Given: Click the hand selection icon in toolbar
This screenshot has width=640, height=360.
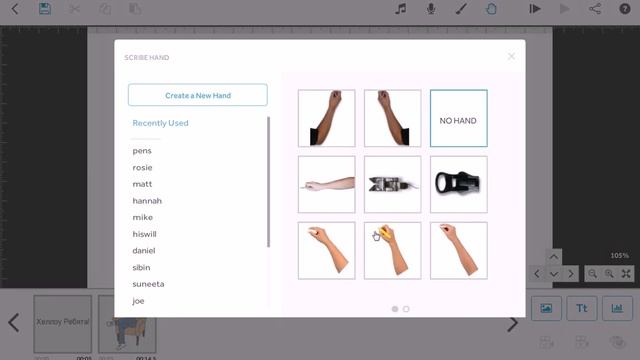Looking at the screenshot, I should coord(491,9).
